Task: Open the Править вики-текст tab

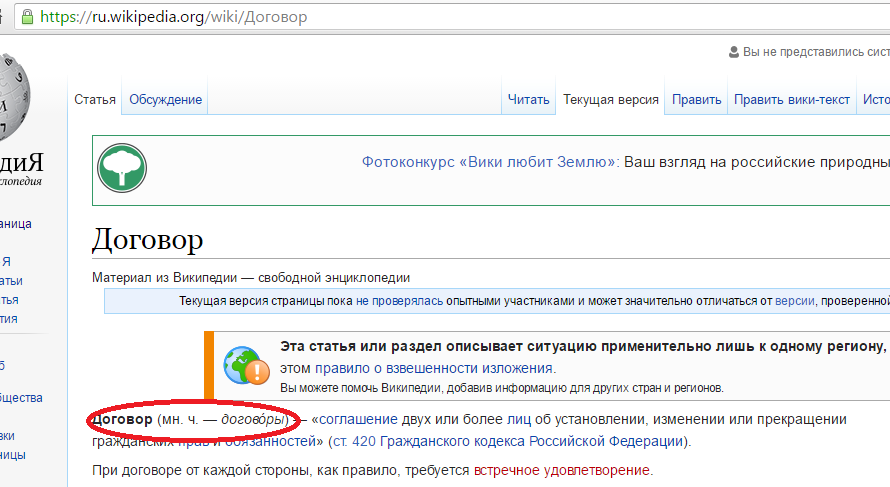Action: tap(792, 99)
